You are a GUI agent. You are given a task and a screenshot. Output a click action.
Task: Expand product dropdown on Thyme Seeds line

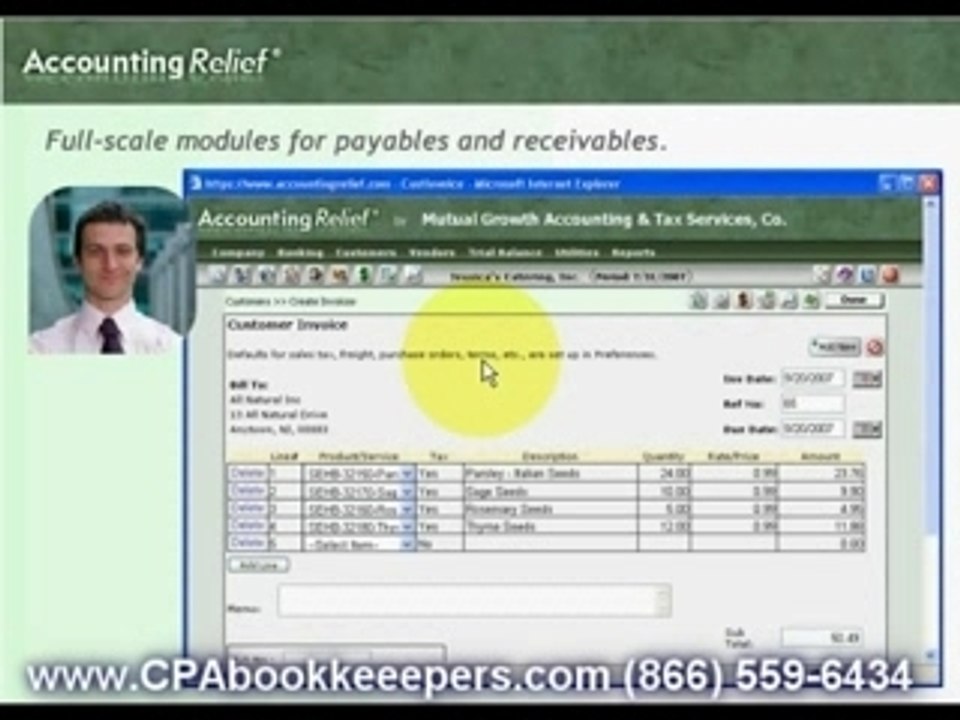pyautogui.click(x=408, y=527)
